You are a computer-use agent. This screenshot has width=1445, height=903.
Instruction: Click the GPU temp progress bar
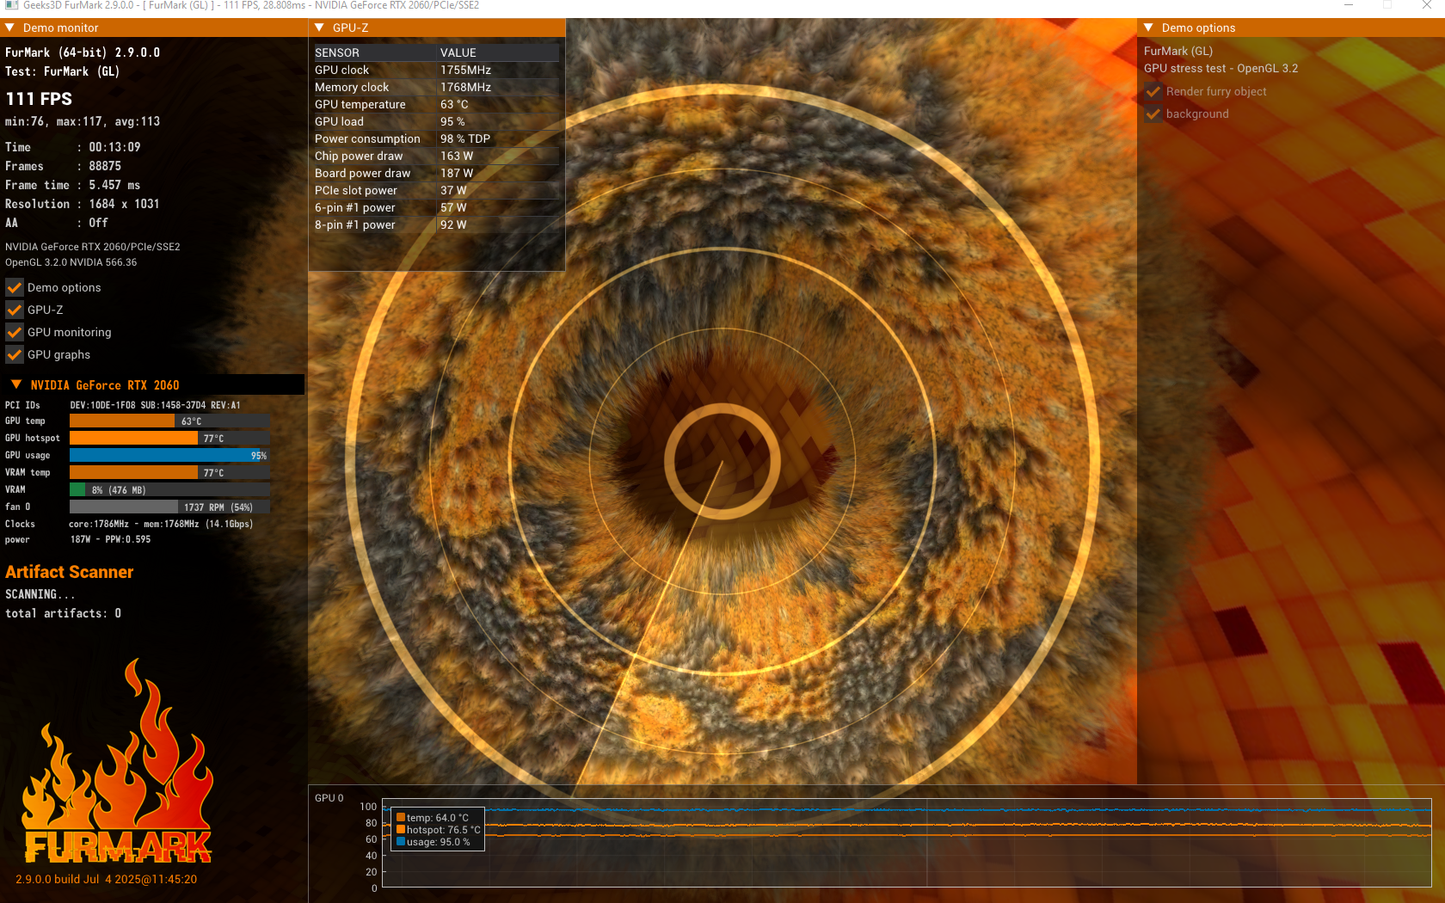point(170,421)
